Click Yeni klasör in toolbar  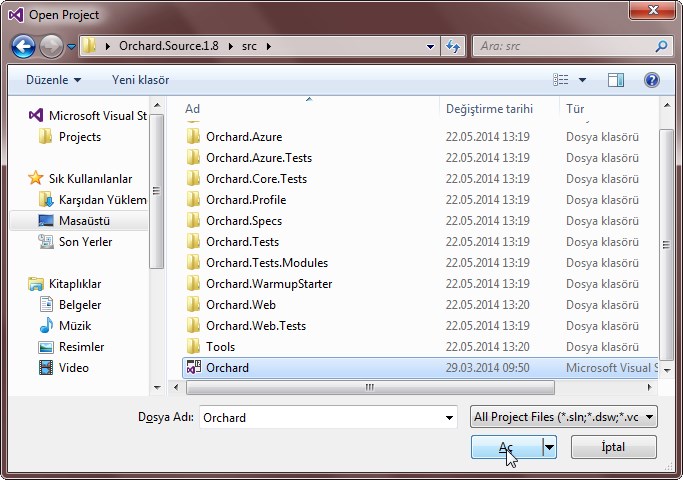point(140,79)
